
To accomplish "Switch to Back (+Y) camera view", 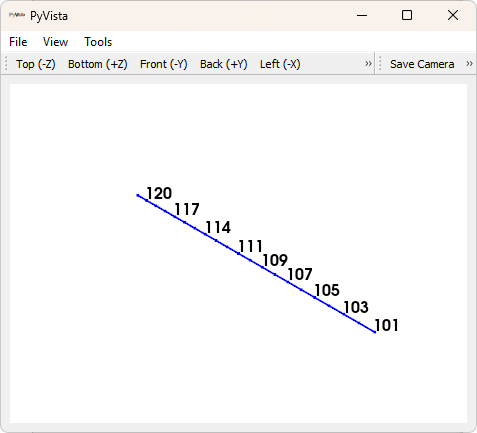I will (x=224, y=64).
